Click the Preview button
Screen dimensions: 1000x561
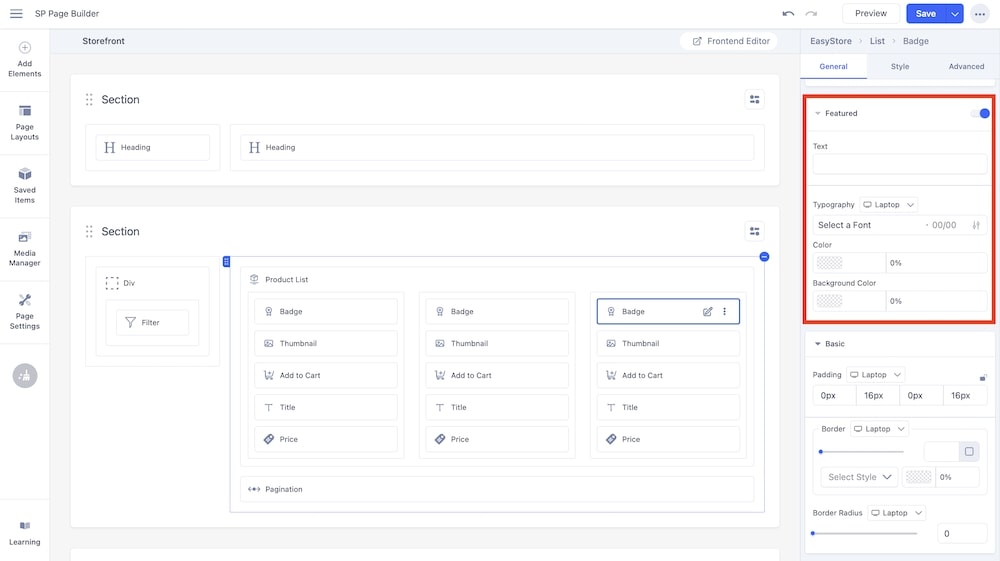tap(870, 14)
